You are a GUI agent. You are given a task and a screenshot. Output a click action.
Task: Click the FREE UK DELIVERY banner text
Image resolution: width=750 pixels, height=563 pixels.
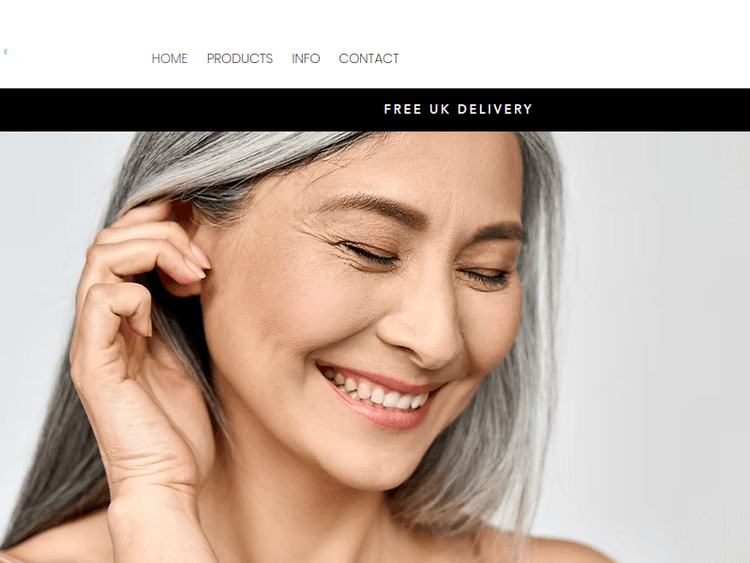pyautogui.click(x=458, y=109)
